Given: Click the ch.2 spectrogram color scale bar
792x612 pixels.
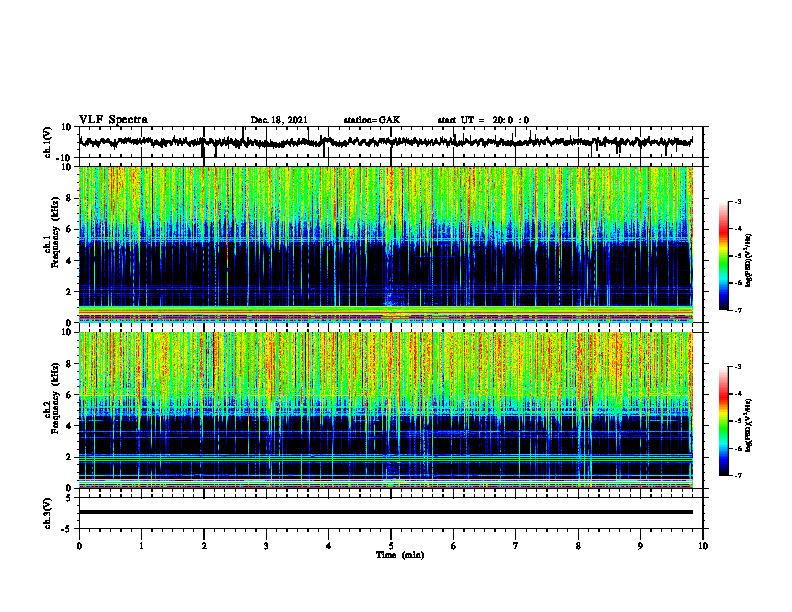Looking at the screenshot, I should (x=723, y=421).
